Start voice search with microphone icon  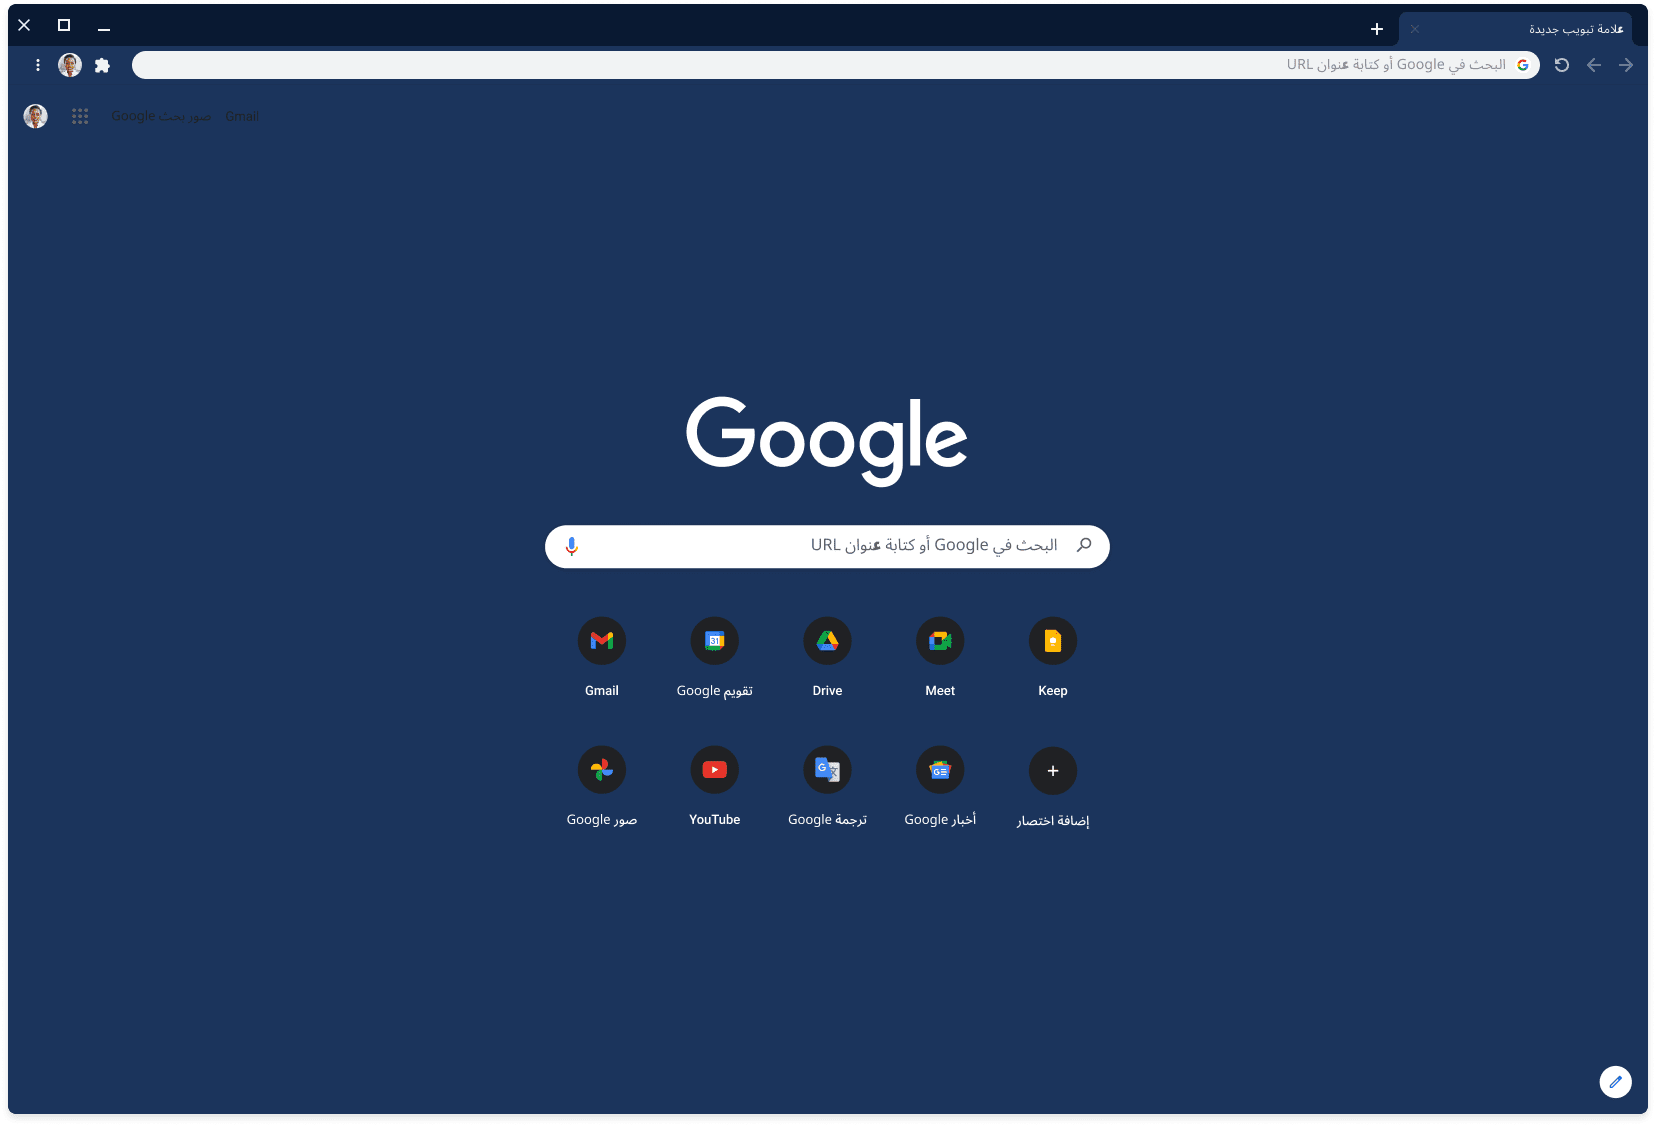(572, 547)
